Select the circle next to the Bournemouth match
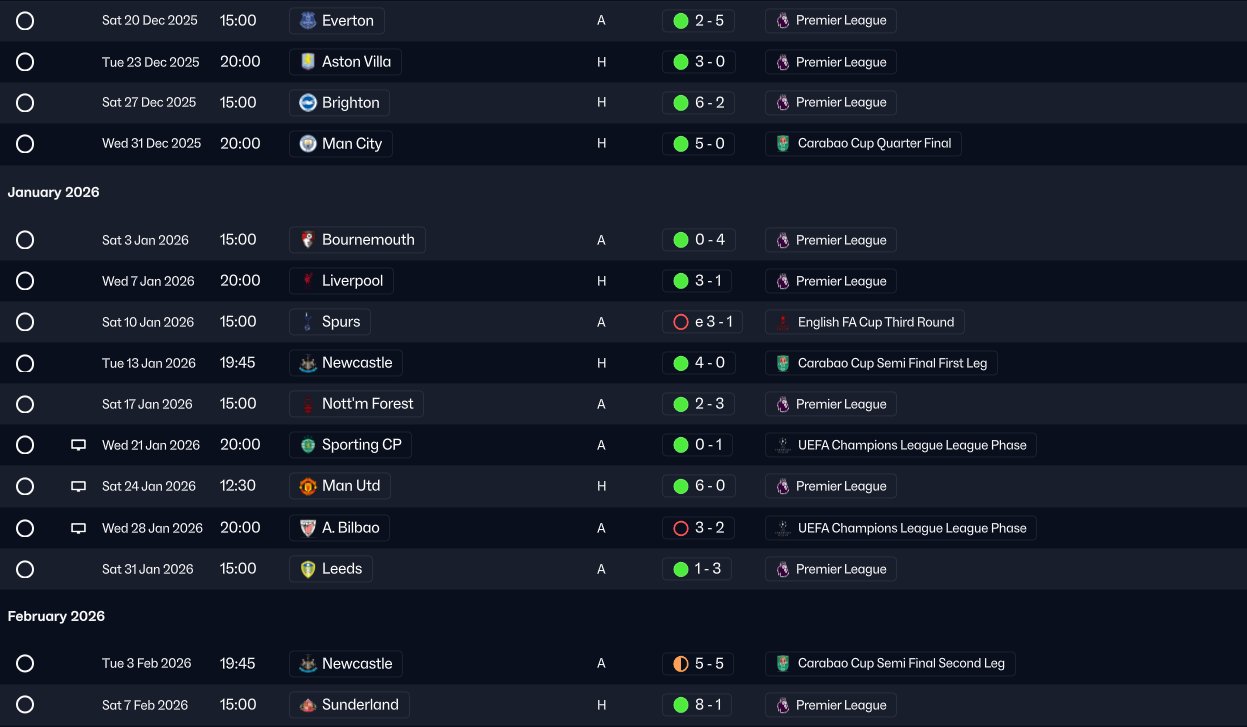Screen dimensions: 1247x727 tap(25, 240)
